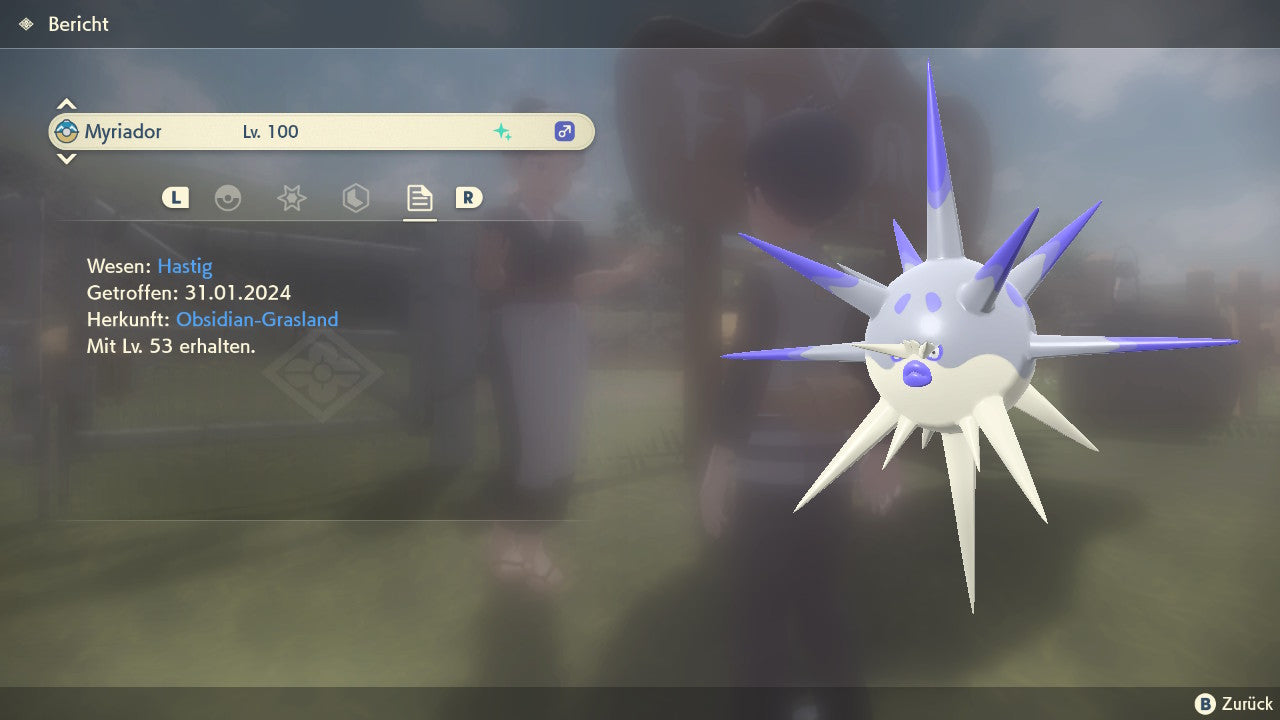Viewport: 1280px width, 720px height.
Task: Click the Obsidian-Grasland origin link
Action: tap(257, 320)
